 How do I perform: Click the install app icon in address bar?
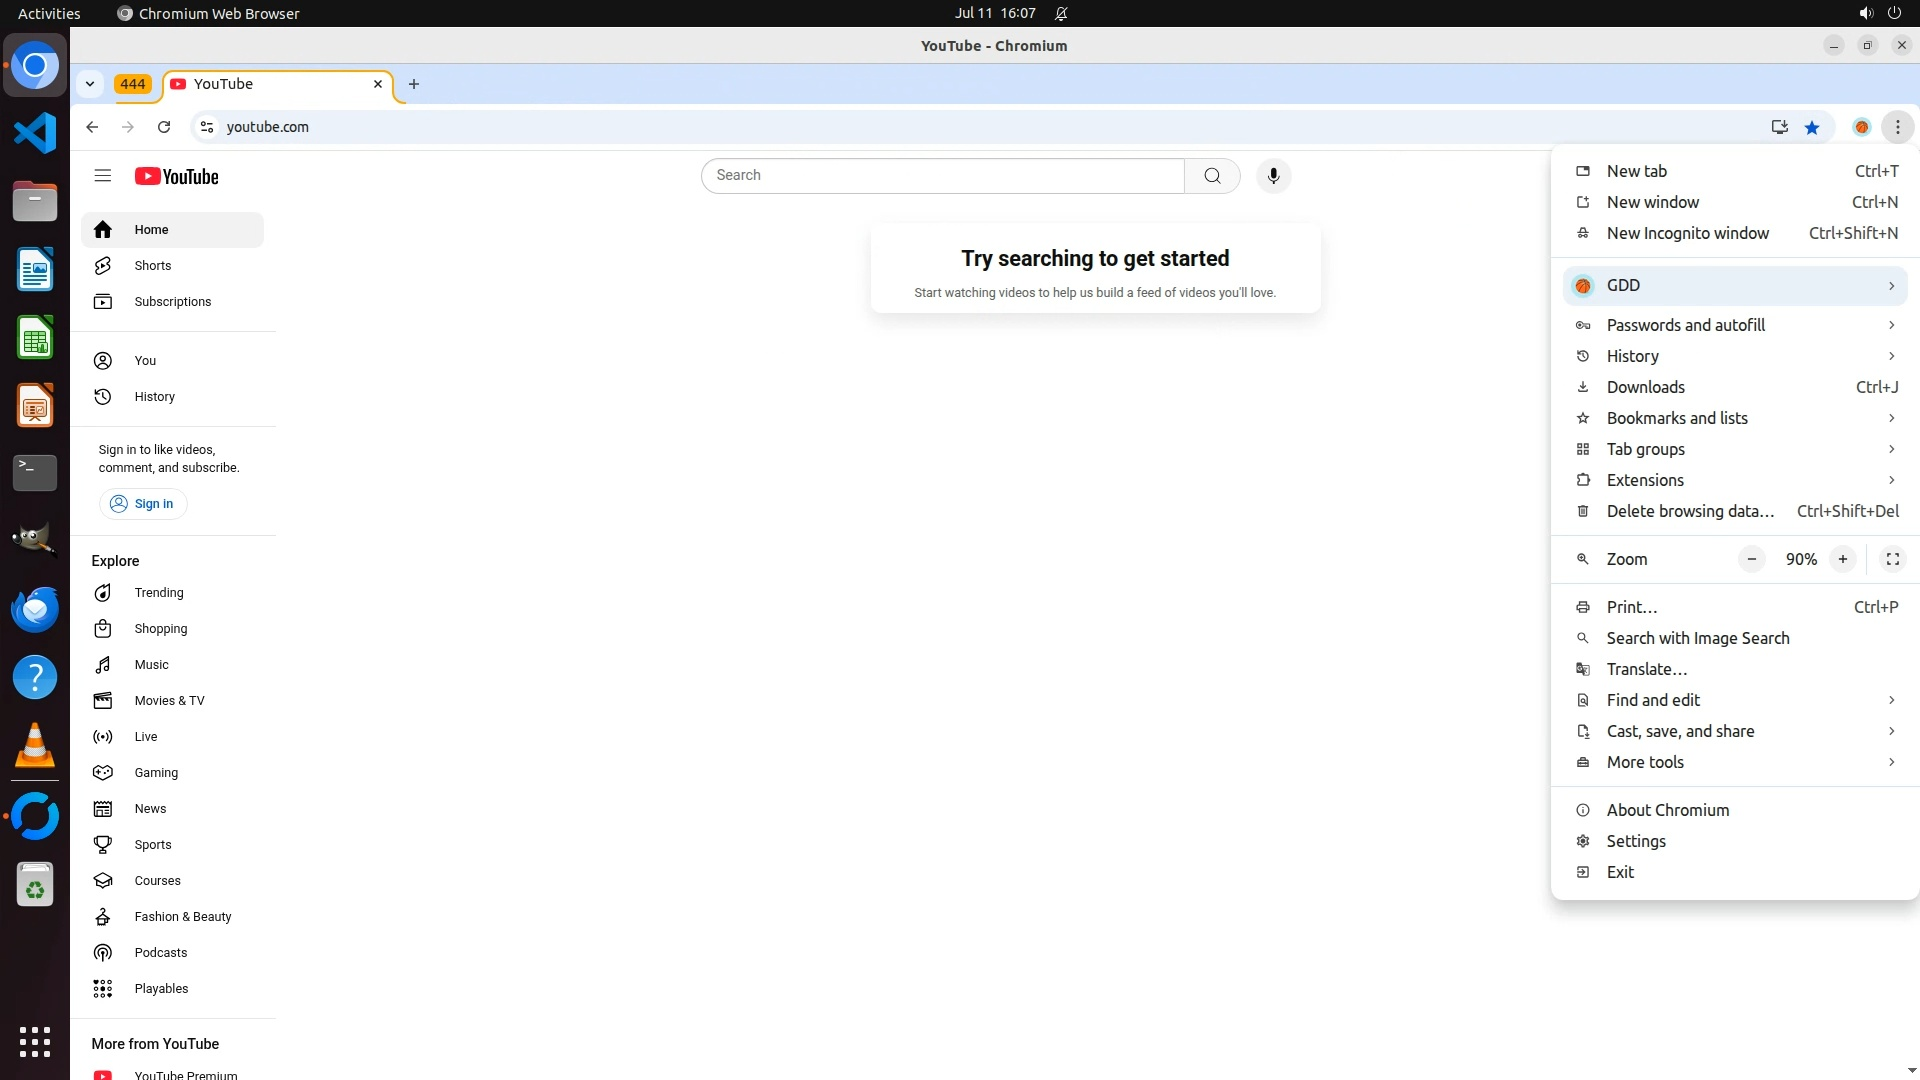pos(1779,127)
